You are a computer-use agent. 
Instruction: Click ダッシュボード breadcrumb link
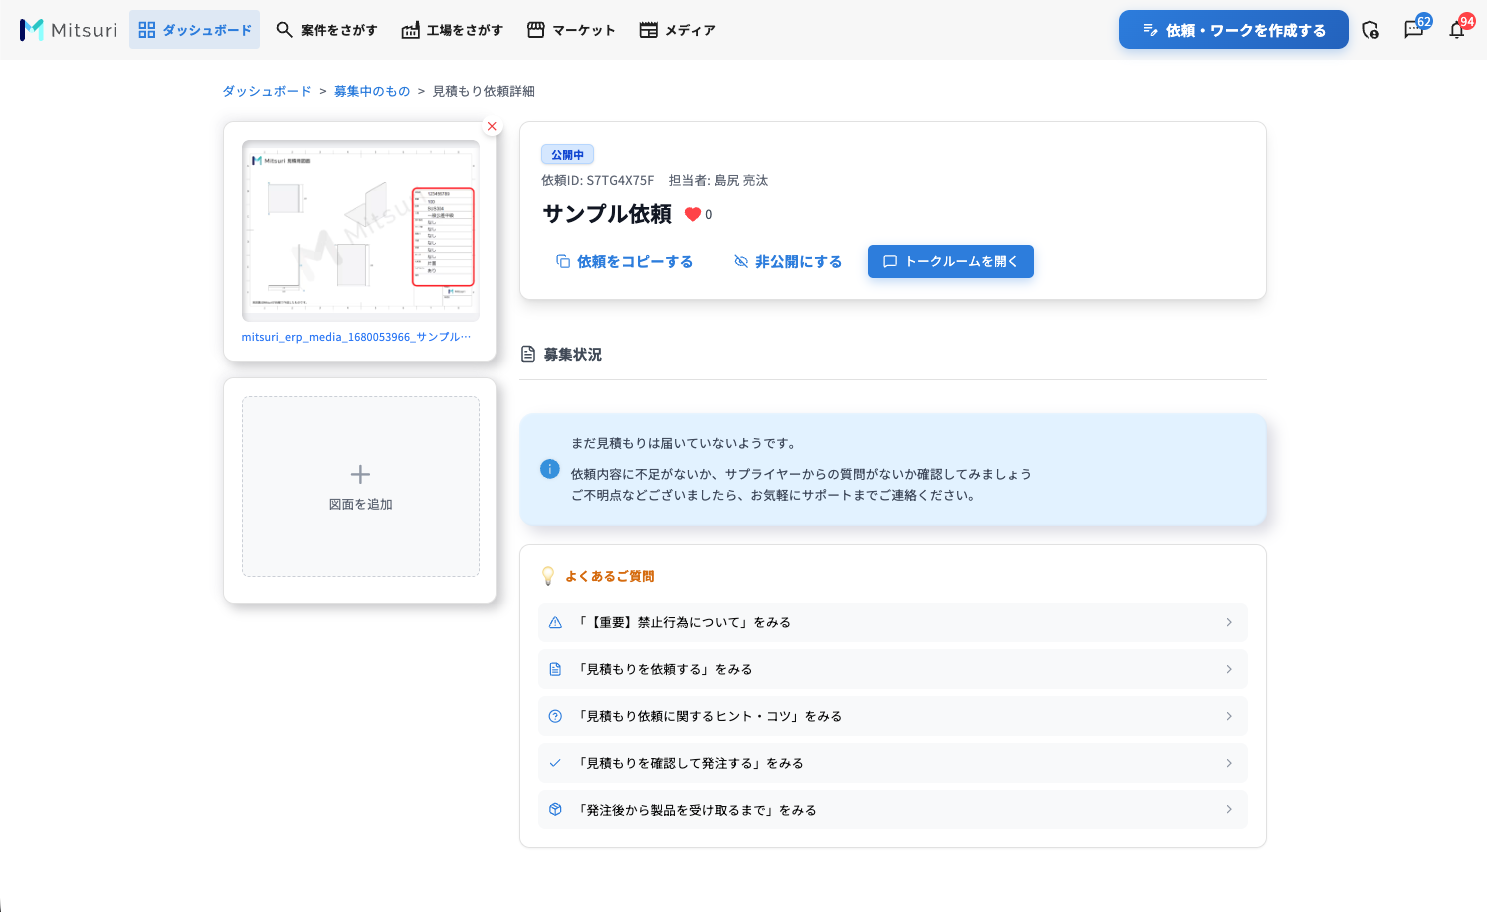click(x=267, y=91)
